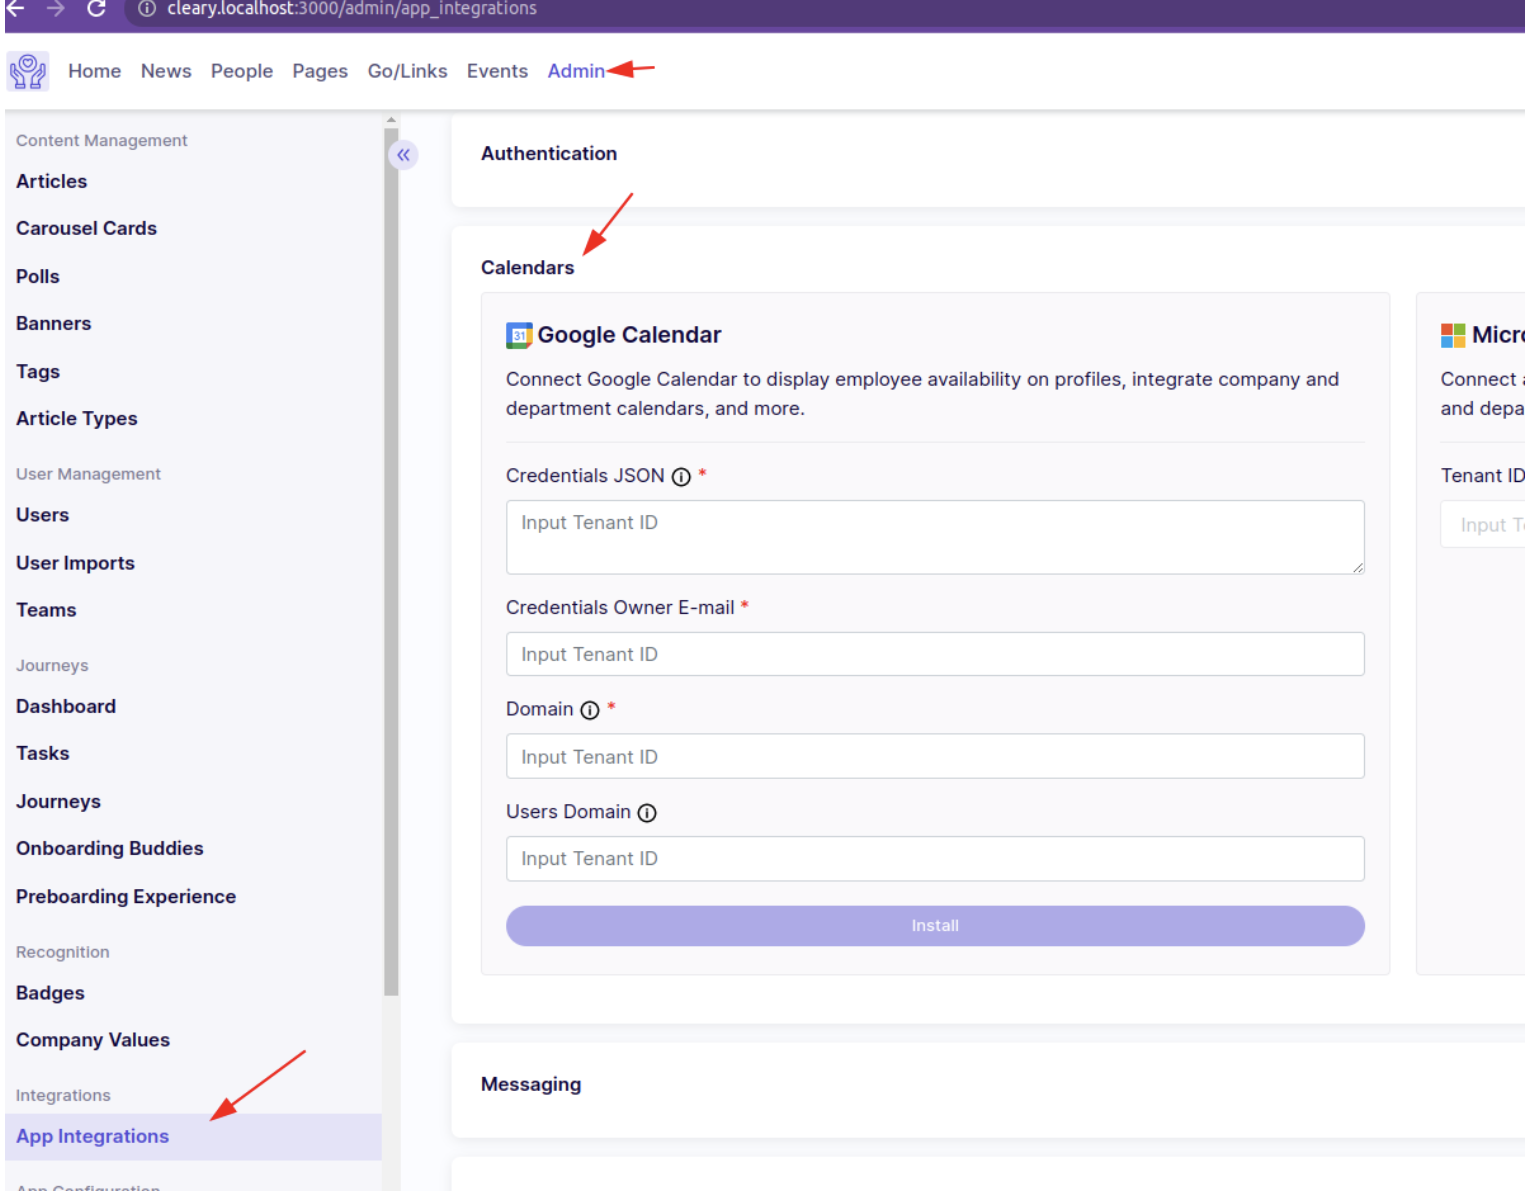1526x1192 pixels.
Task: Click the Google Calendar logo icon
Action: tap(519, 335)
